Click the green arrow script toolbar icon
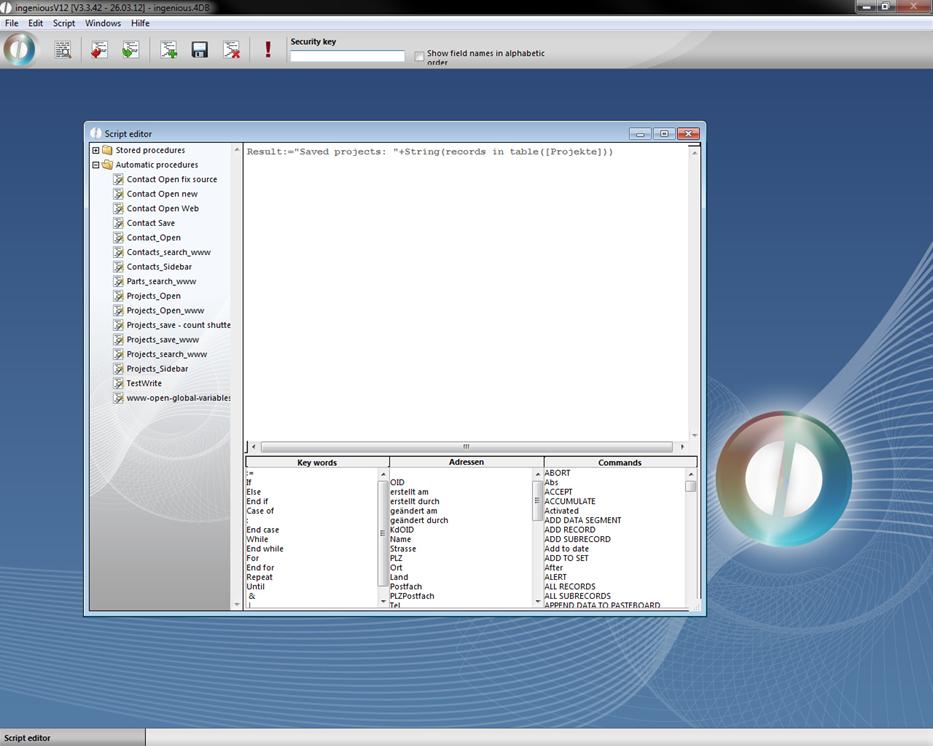Screen dimensions: 933x746 coord(130,49)
